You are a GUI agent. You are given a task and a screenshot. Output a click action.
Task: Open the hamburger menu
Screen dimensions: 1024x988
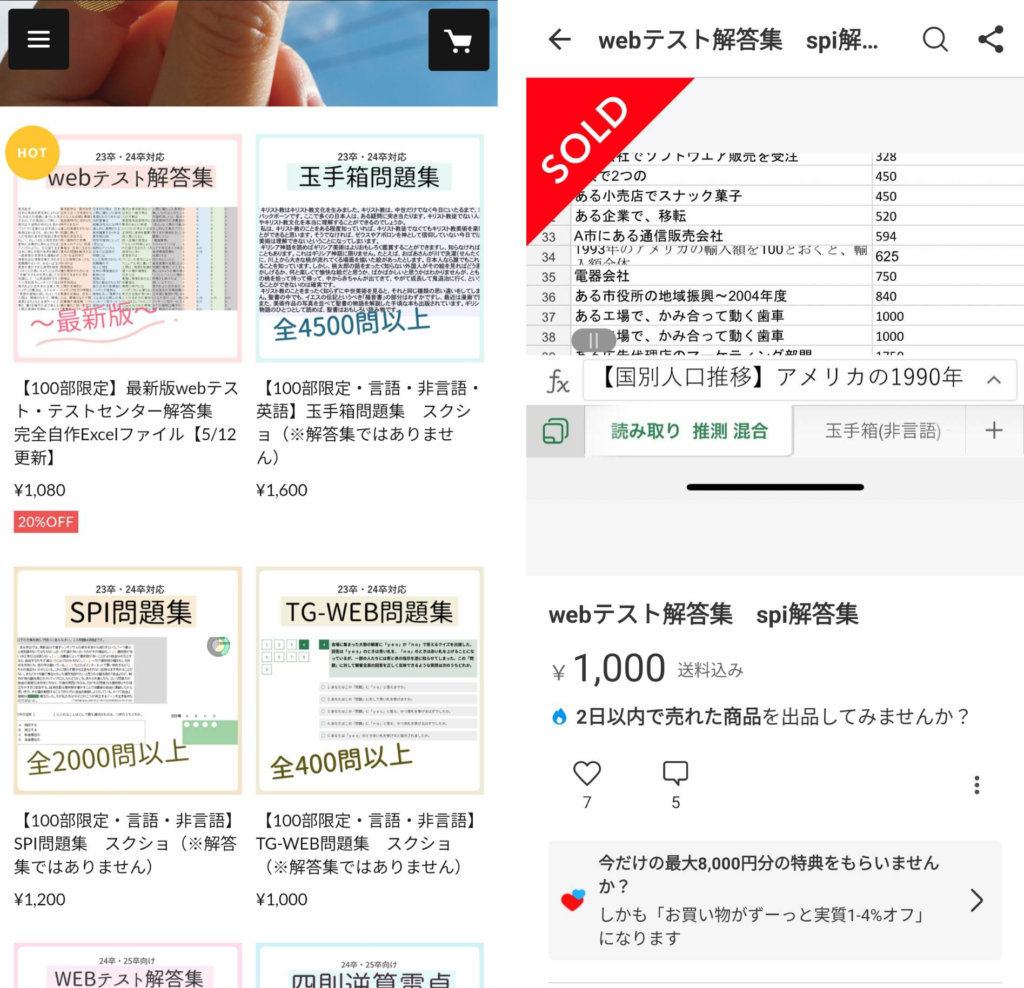38,39
